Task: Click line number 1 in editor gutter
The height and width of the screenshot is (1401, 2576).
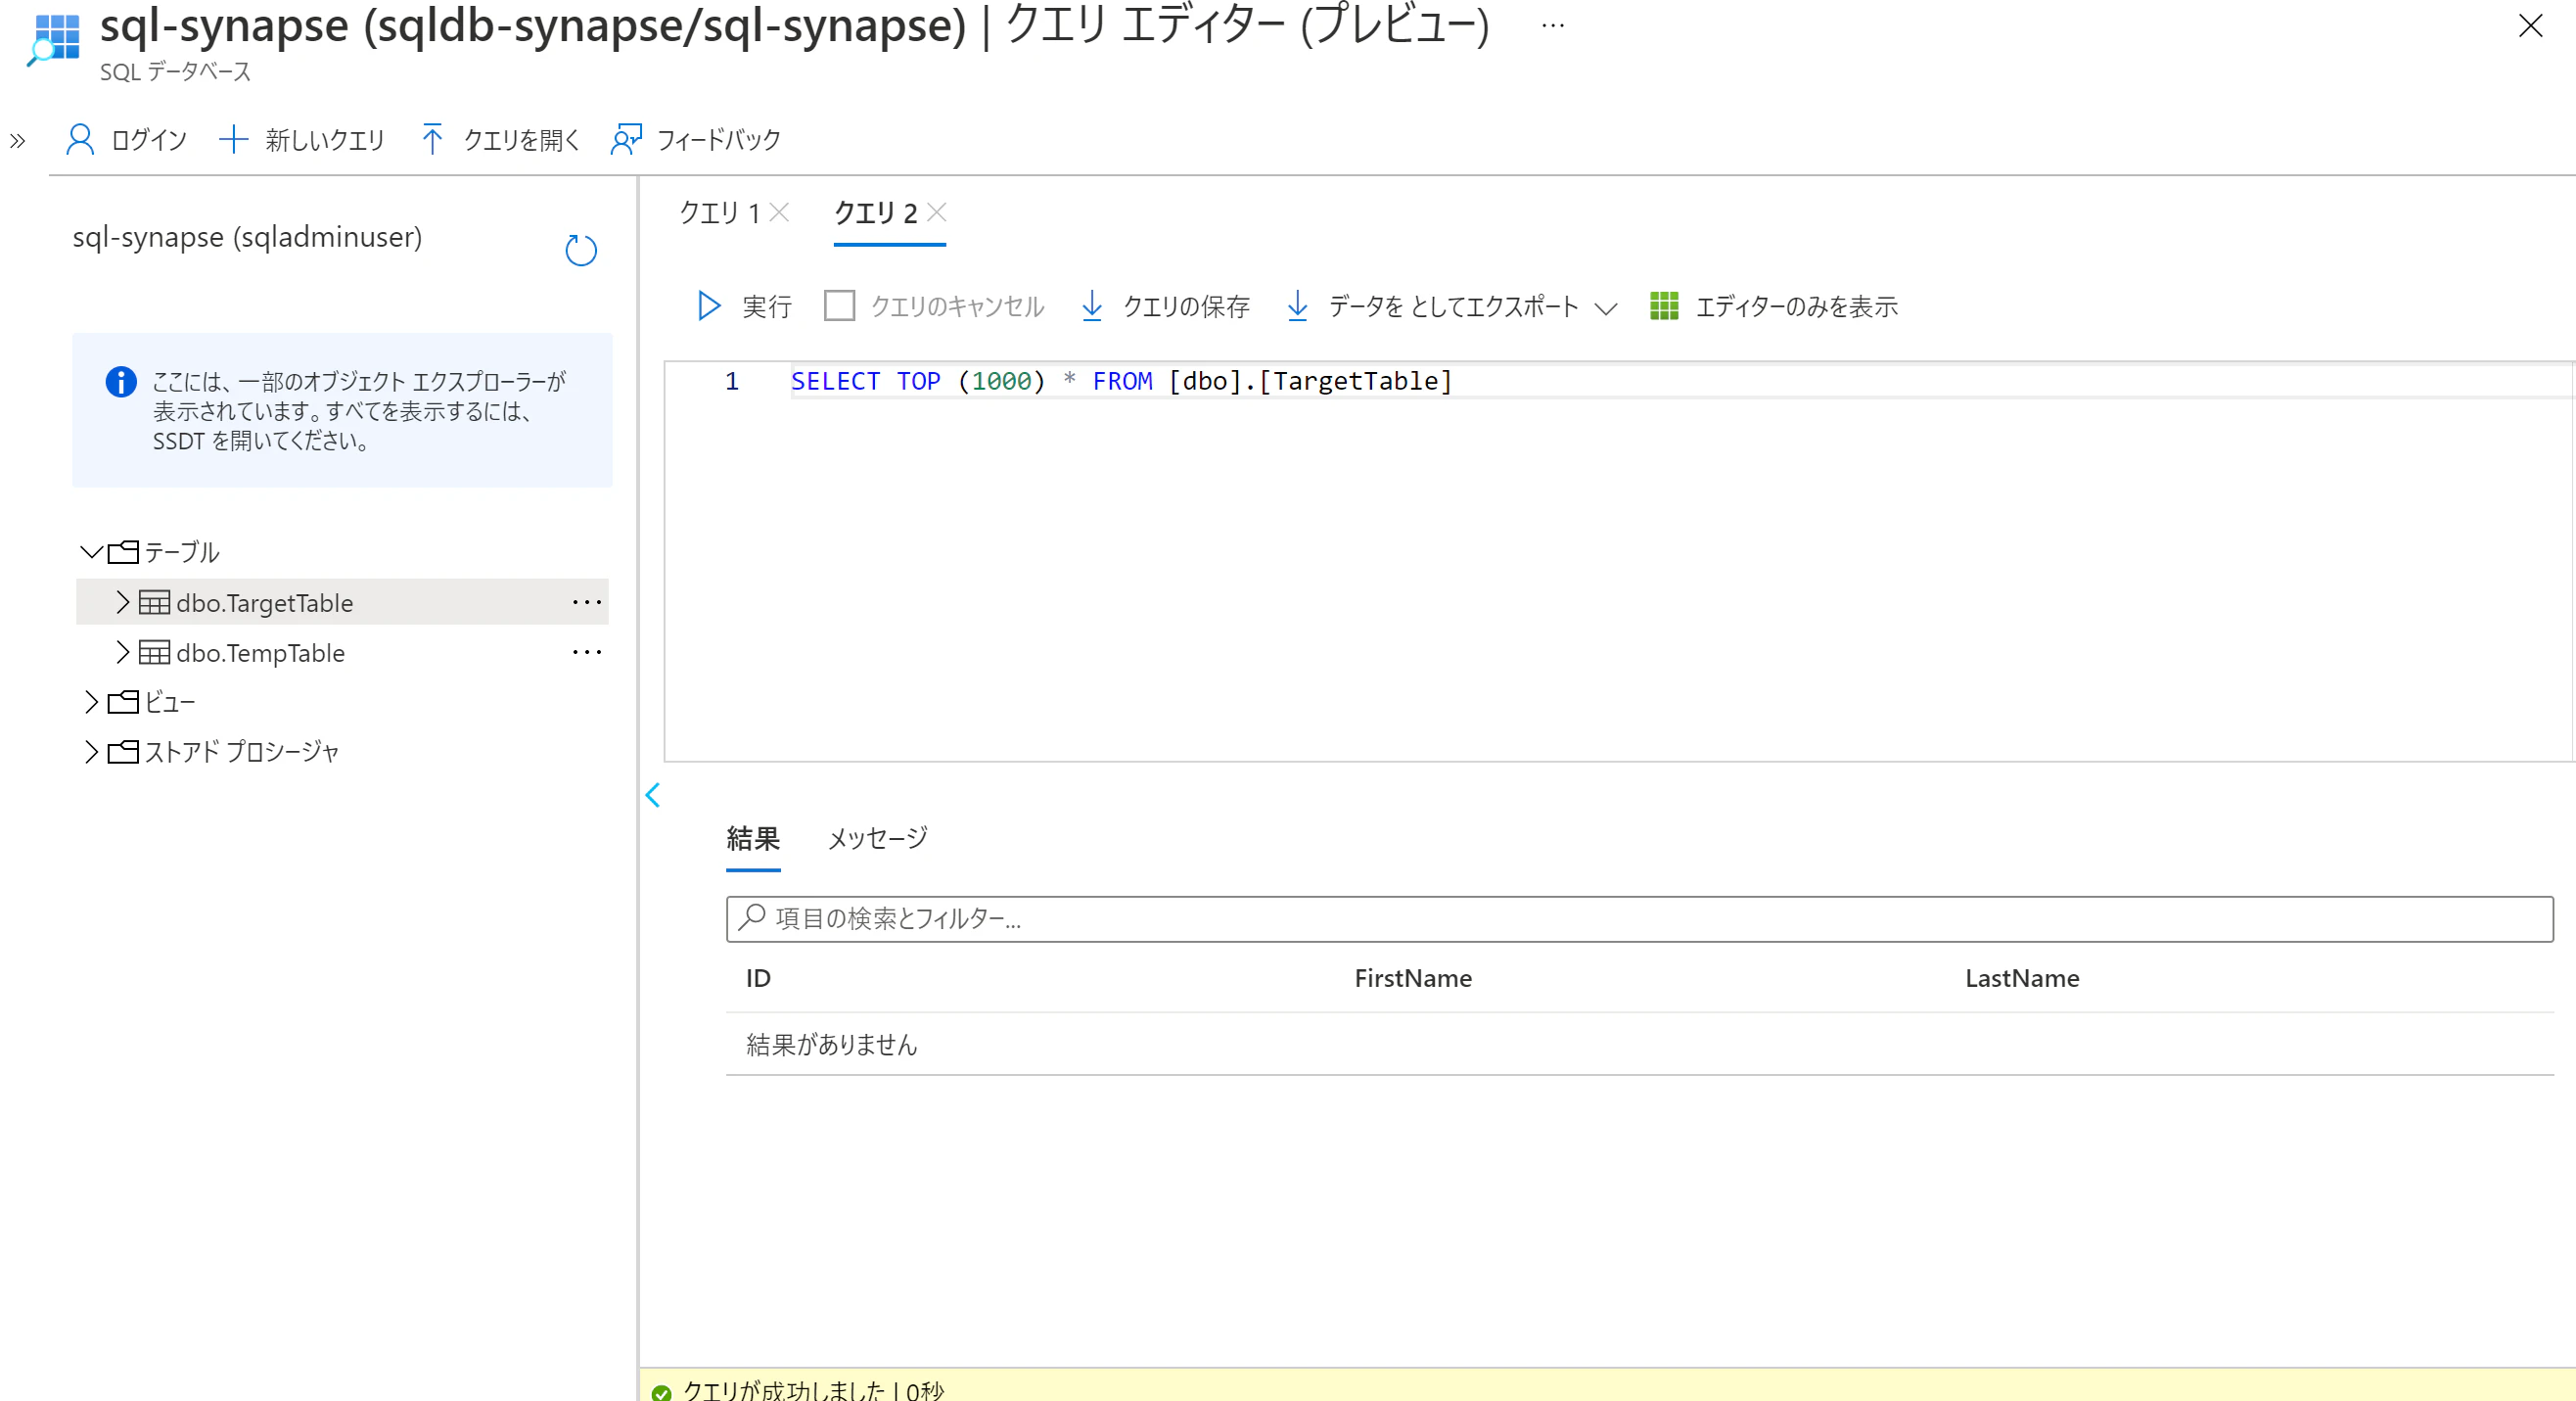Action: (x=732, y=381)
